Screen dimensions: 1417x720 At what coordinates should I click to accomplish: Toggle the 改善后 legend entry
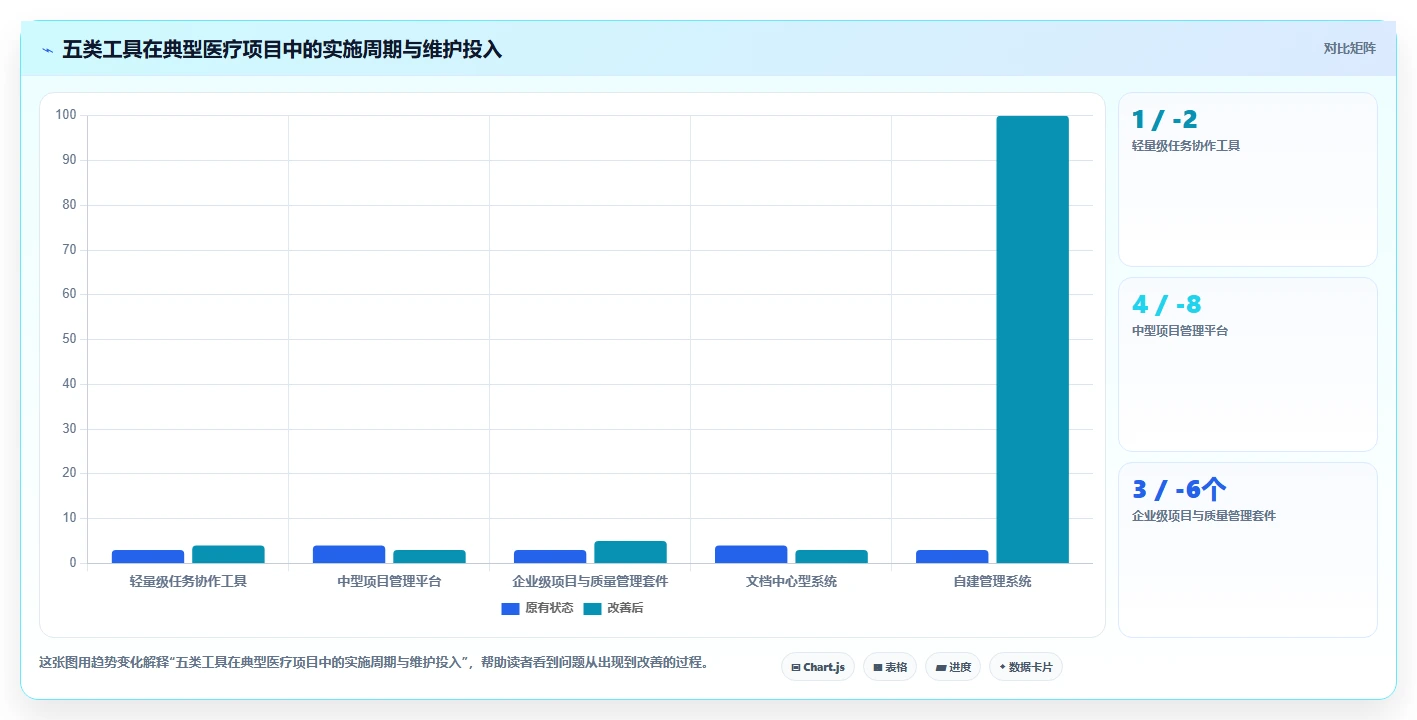613,608
